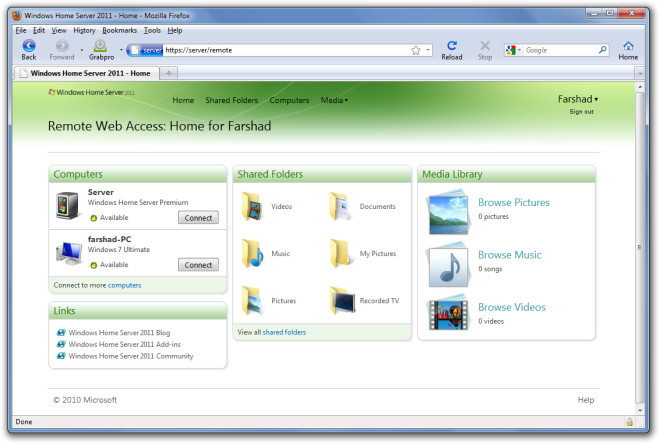Image resolution: width=660 pixels, height=444 pixels.
Task: Open the My Pictures folder icon
Action: click(340, 253)
